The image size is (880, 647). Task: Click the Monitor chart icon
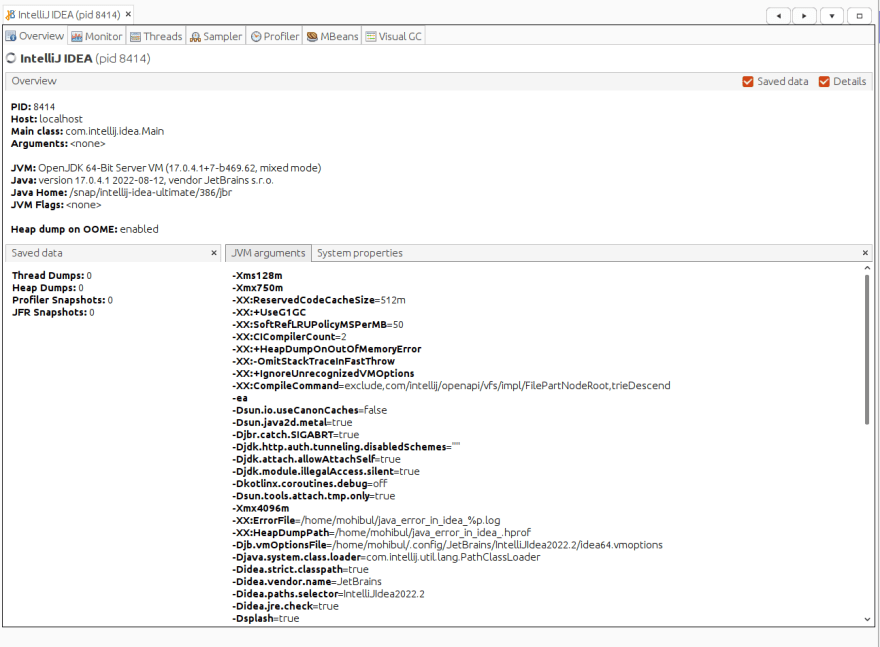pos(77,37)
